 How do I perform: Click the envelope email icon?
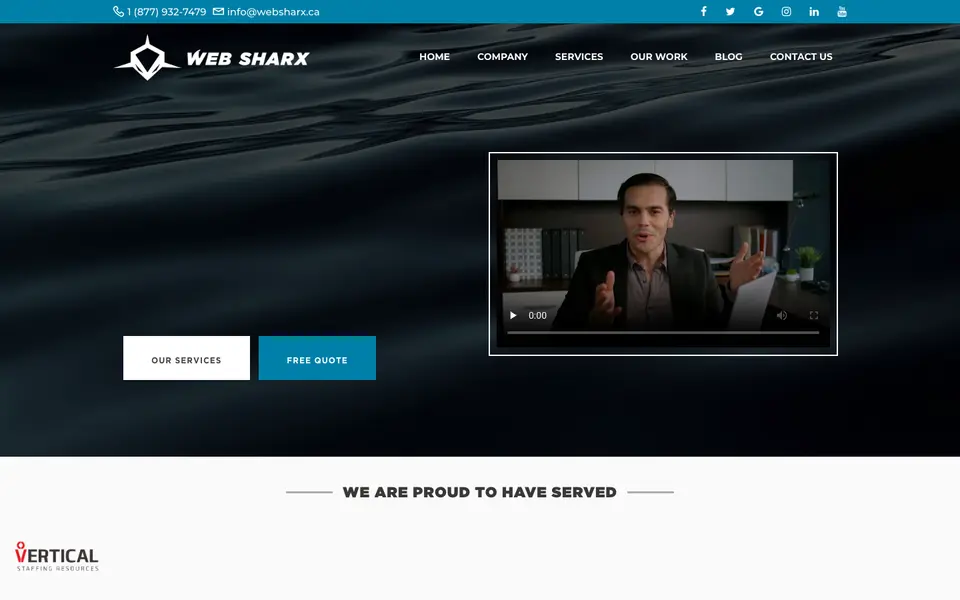click(x=218, y=11)
